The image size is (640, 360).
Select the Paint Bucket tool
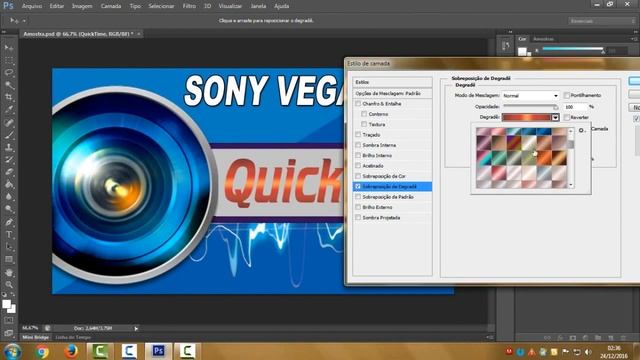tap(9, 184)
